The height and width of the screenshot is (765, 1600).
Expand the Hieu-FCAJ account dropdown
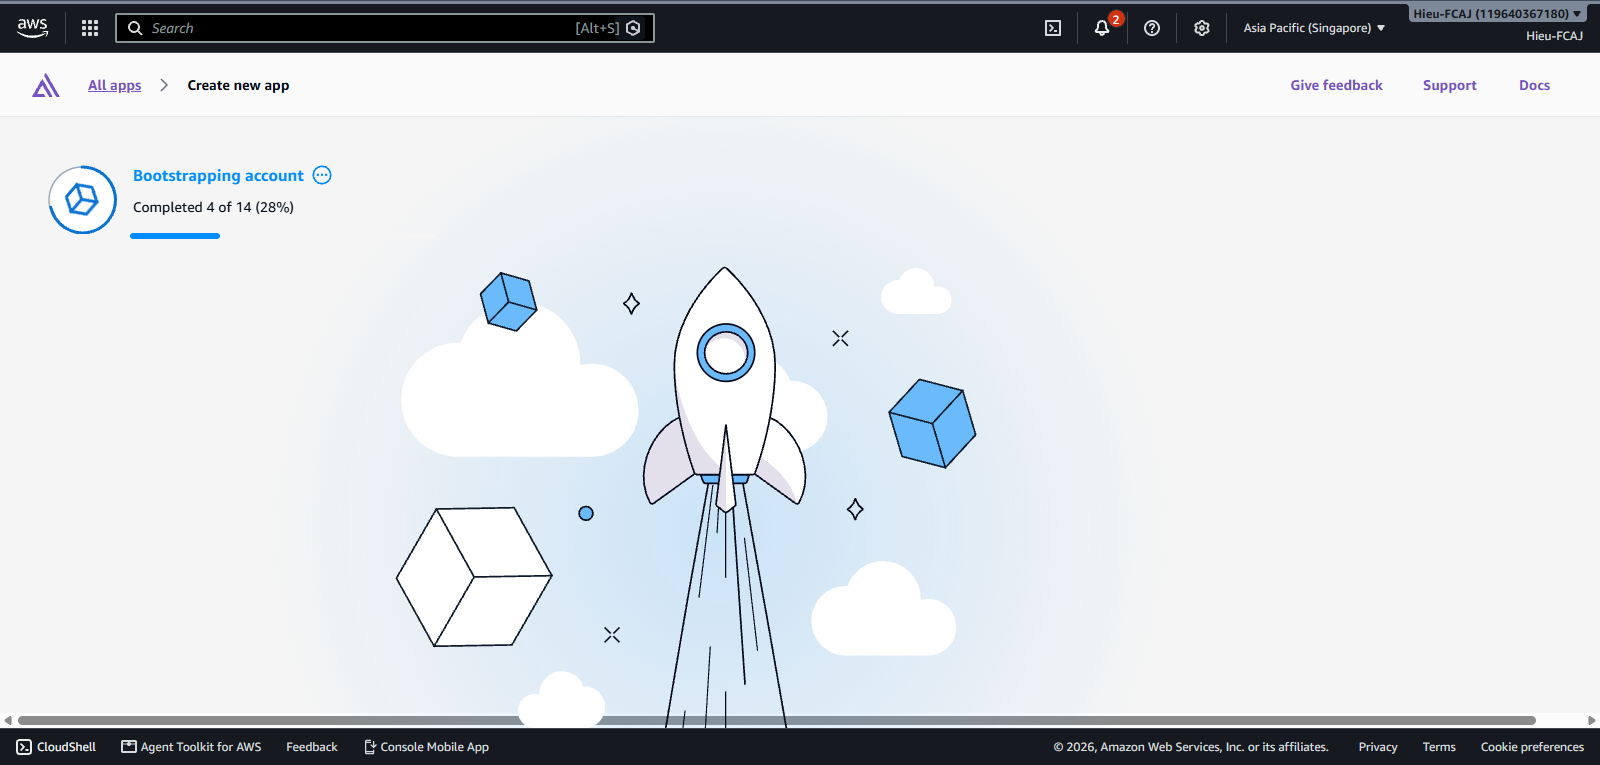(x=1497, y=14)
